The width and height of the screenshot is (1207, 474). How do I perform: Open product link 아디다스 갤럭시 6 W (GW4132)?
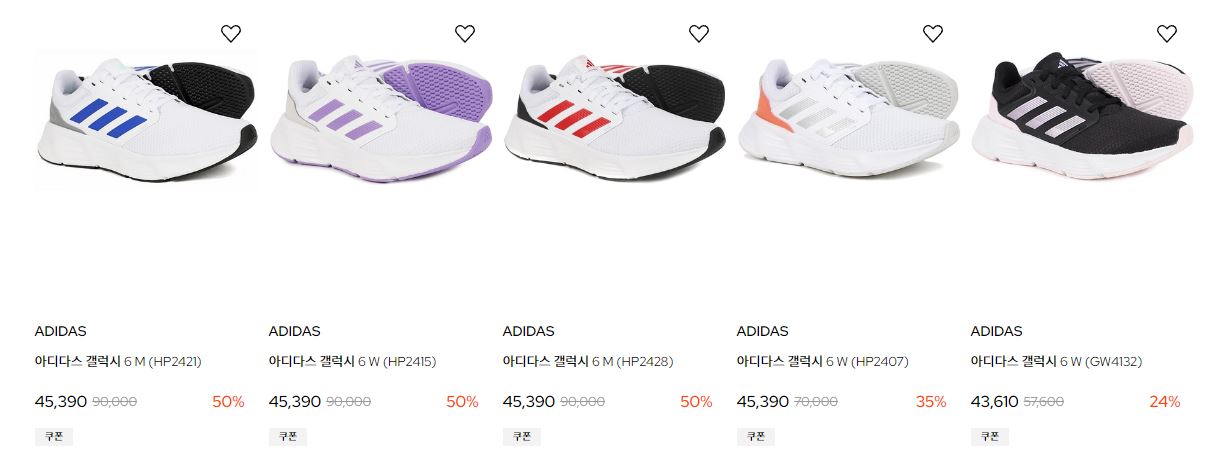[1056, 361]
